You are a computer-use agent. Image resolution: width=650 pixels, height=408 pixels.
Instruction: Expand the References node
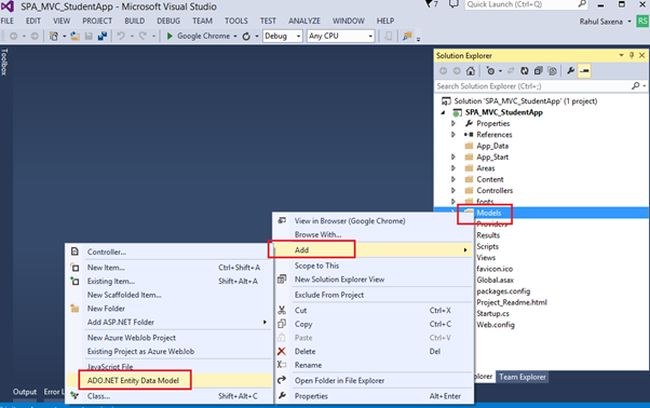pyautogui.click(x=453, y=134)
